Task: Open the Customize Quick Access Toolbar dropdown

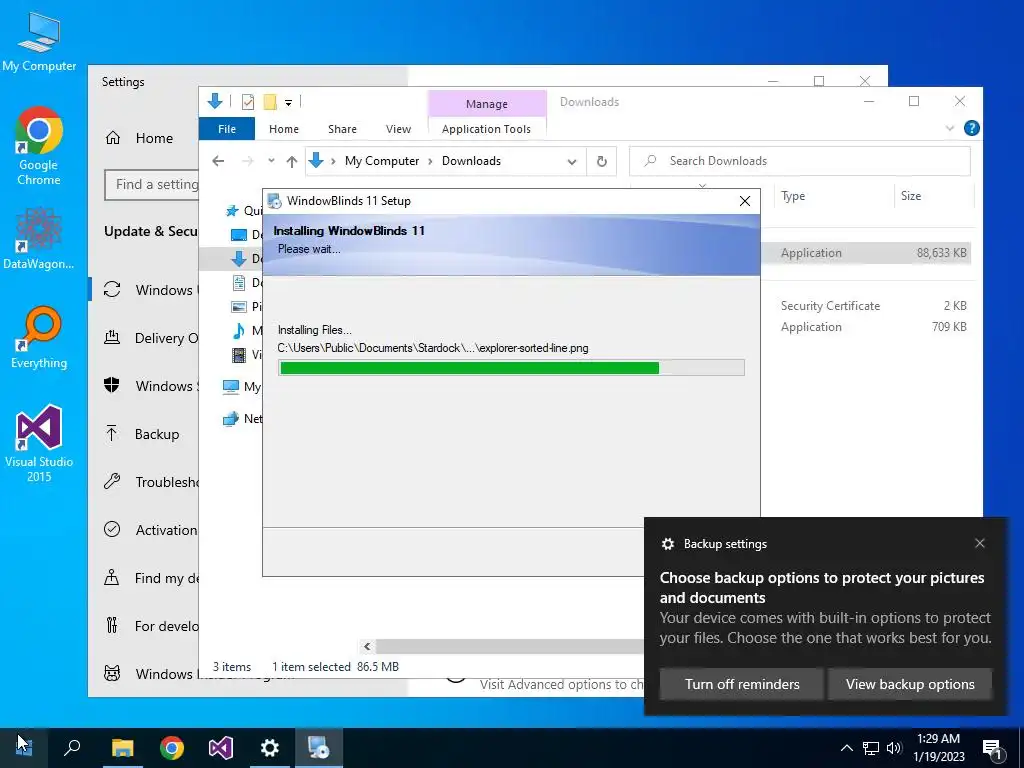Action: 288,103
